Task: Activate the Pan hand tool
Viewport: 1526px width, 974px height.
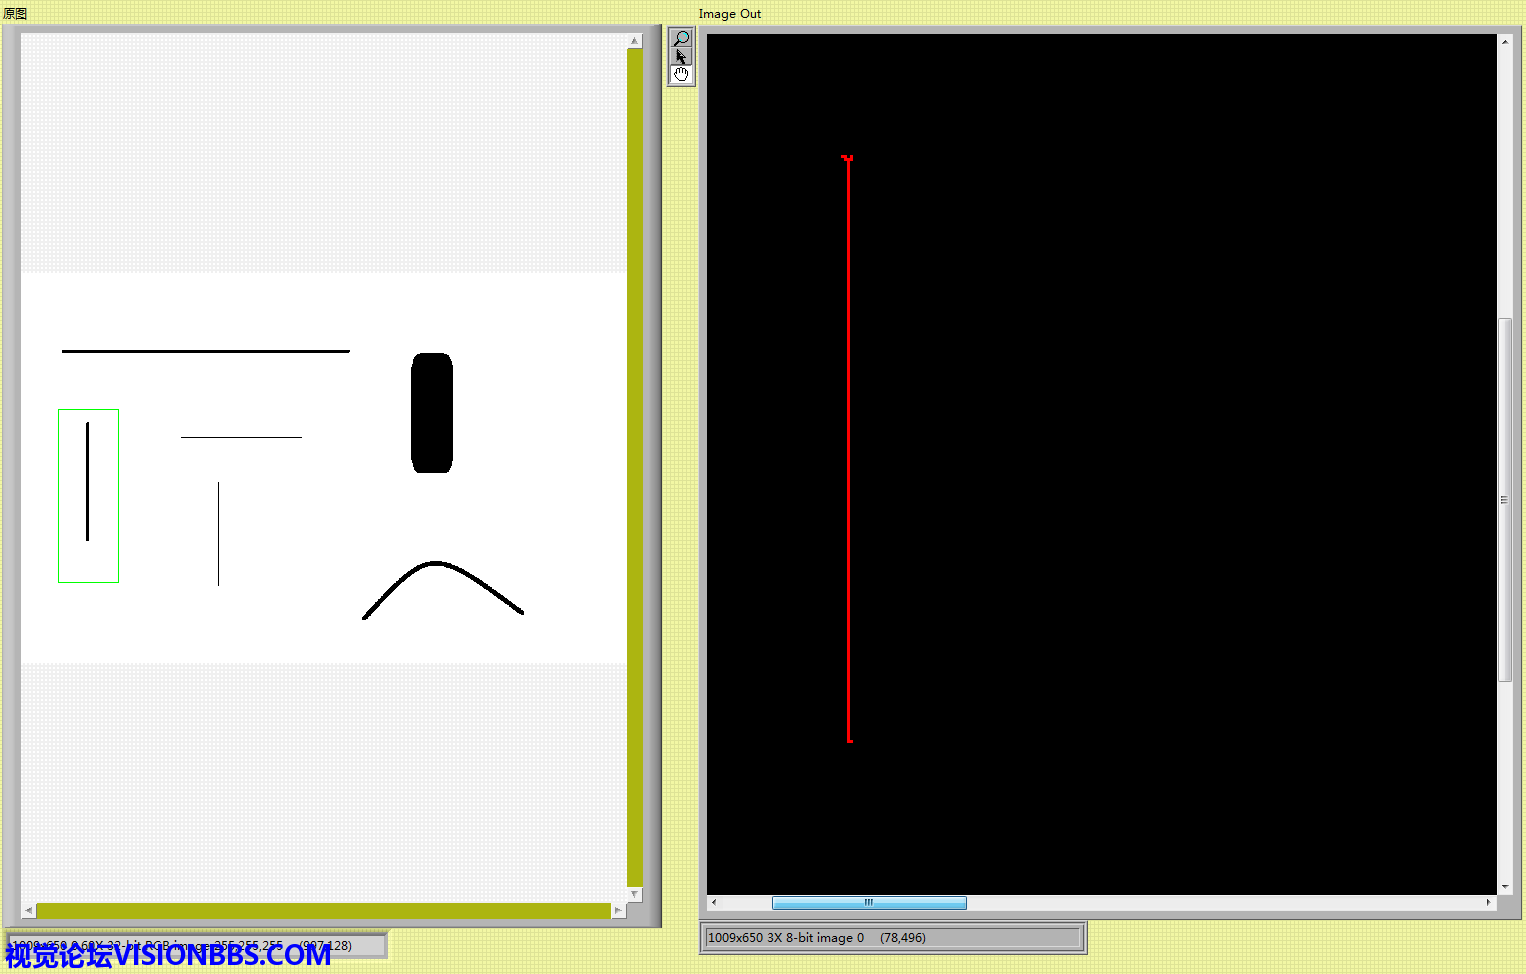Action: [x=681, y=75]
